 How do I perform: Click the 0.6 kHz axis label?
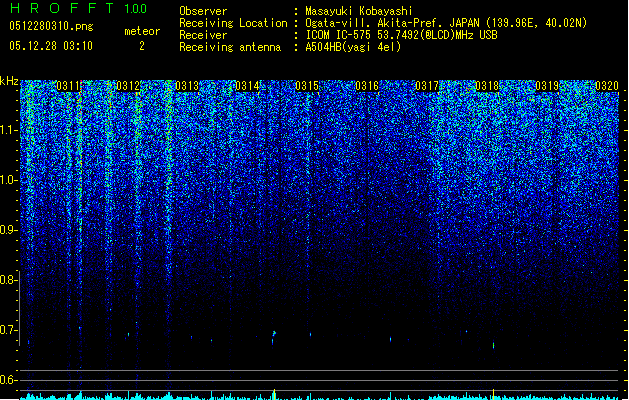(x=9, y=380)
